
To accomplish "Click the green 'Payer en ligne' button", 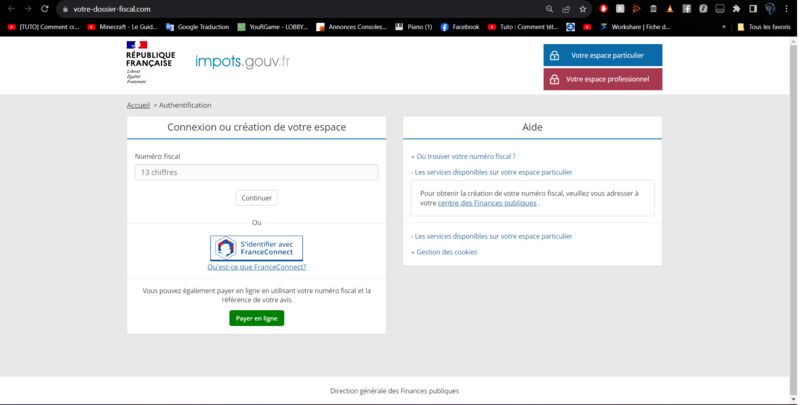I will (x=257, y=318).
